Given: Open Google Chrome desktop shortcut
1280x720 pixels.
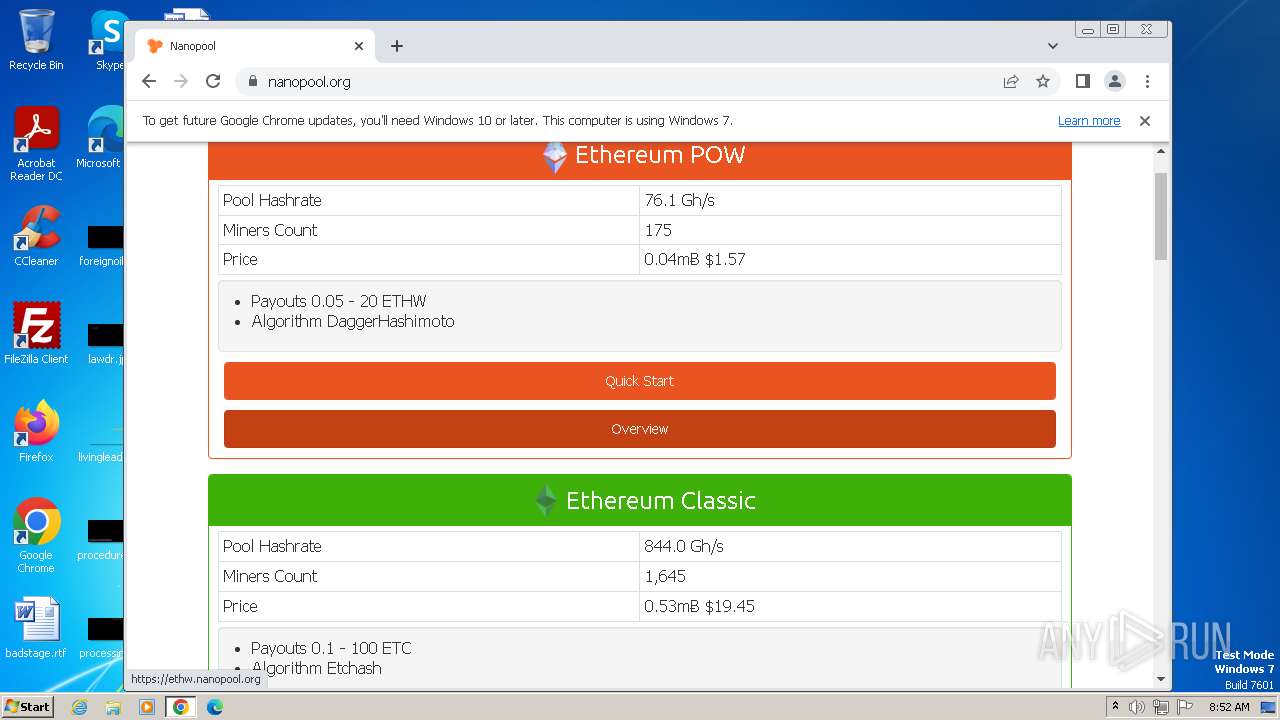Looking at the screenshot, I should (x=36, y=536).
